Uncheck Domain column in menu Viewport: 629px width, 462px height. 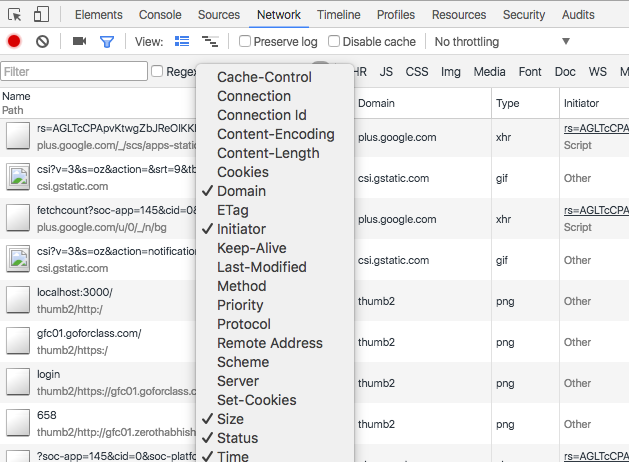point(275,191)
